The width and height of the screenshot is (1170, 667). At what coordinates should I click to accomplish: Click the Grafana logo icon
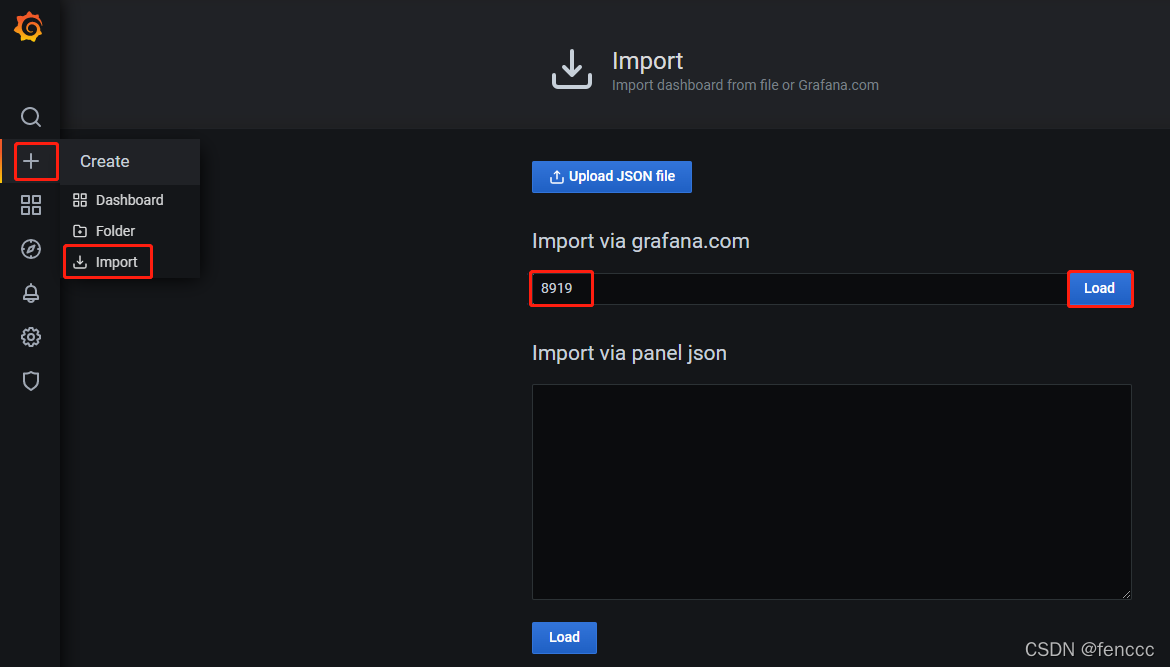click(x=29, y=27)
